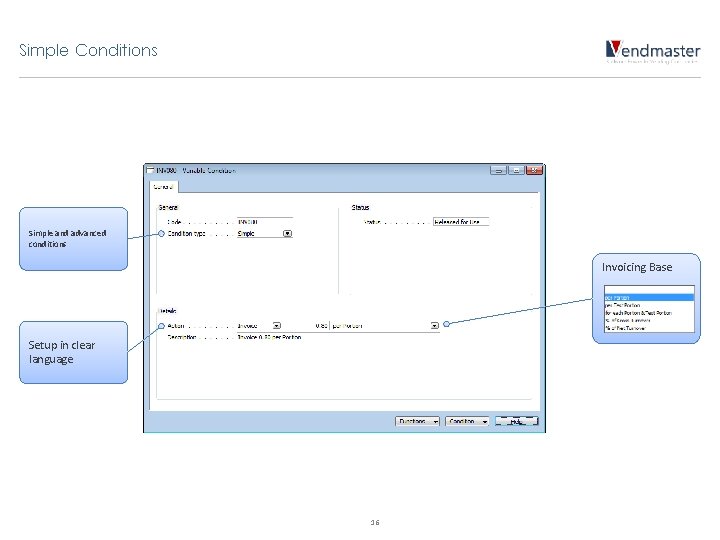The width and height of the screenshot is (720, 540).
Task: Select per Test Portion in the list
Action: 649,305
